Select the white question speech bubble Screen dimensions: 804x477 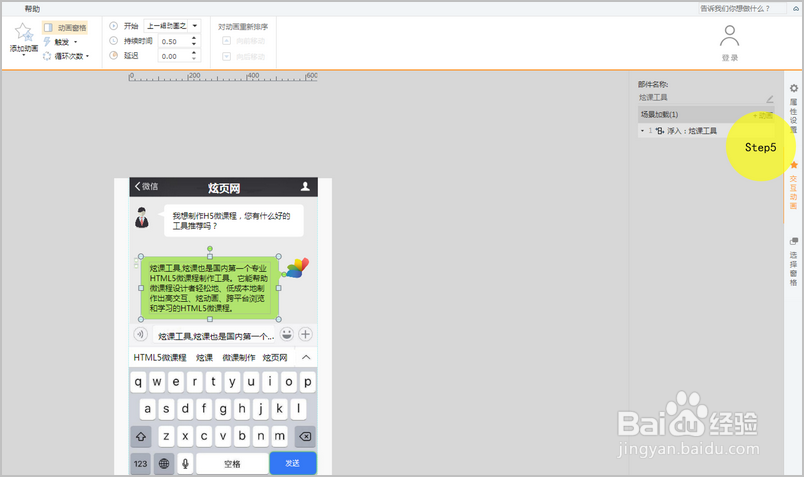coord(234,221)
